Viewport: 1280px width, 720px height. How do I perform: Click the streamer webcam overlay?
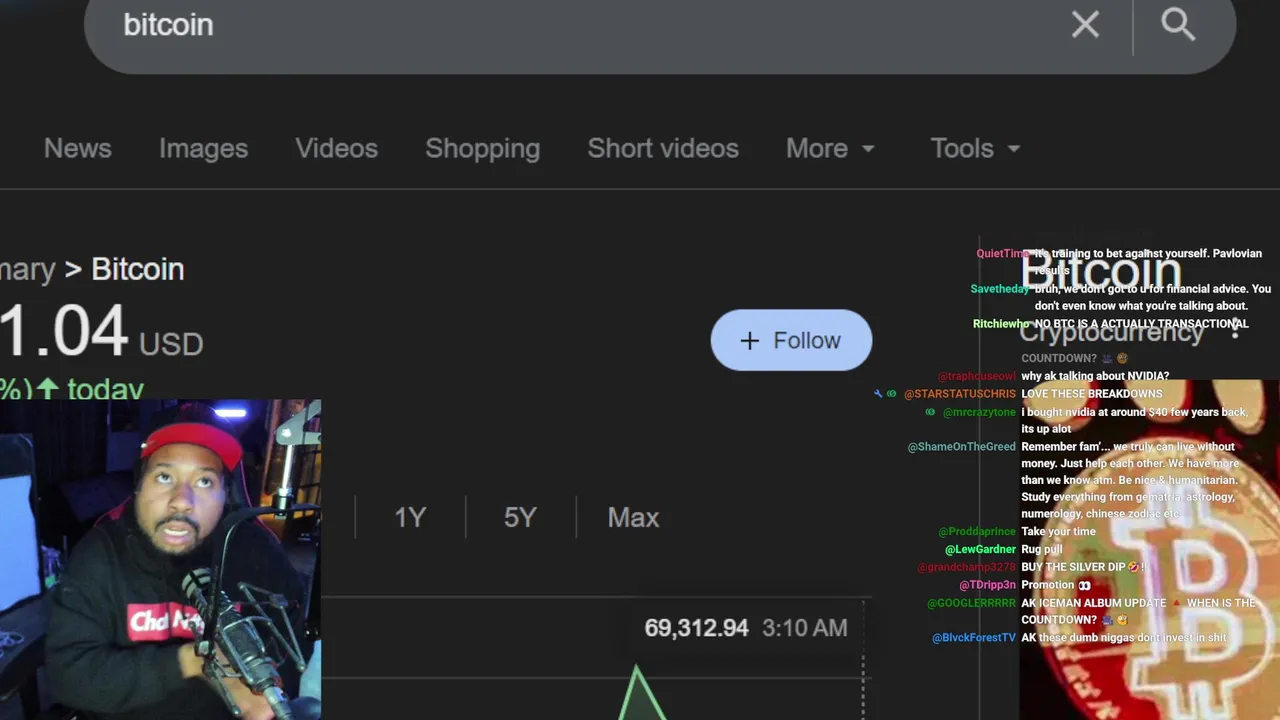(x=160, y=560)
